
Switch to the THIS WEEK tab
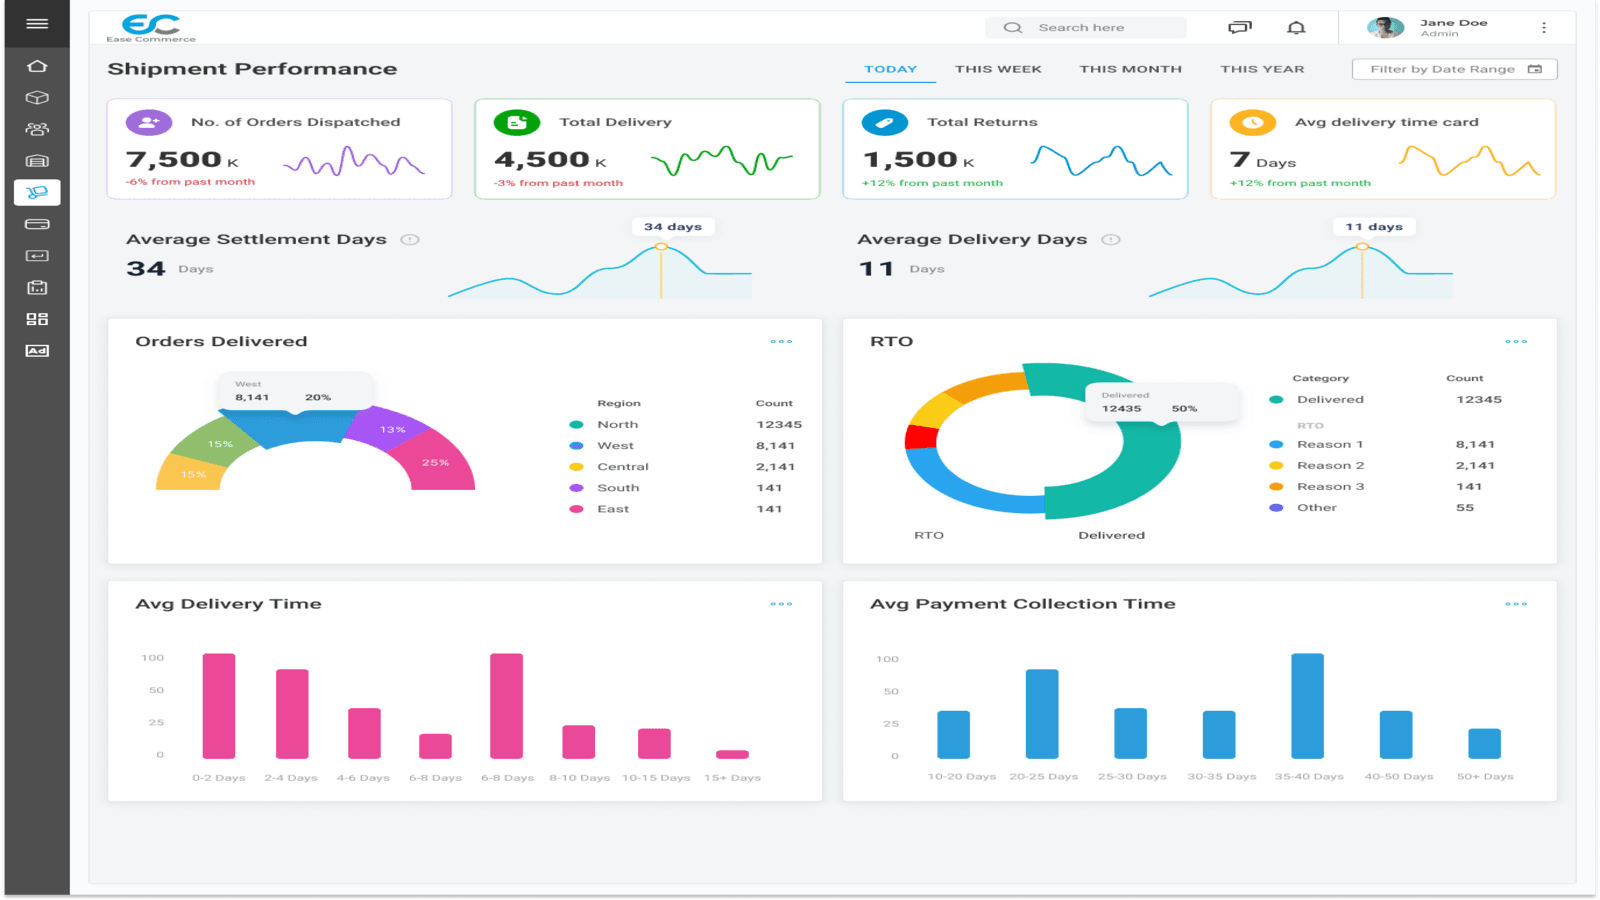(x=998, y=69)
